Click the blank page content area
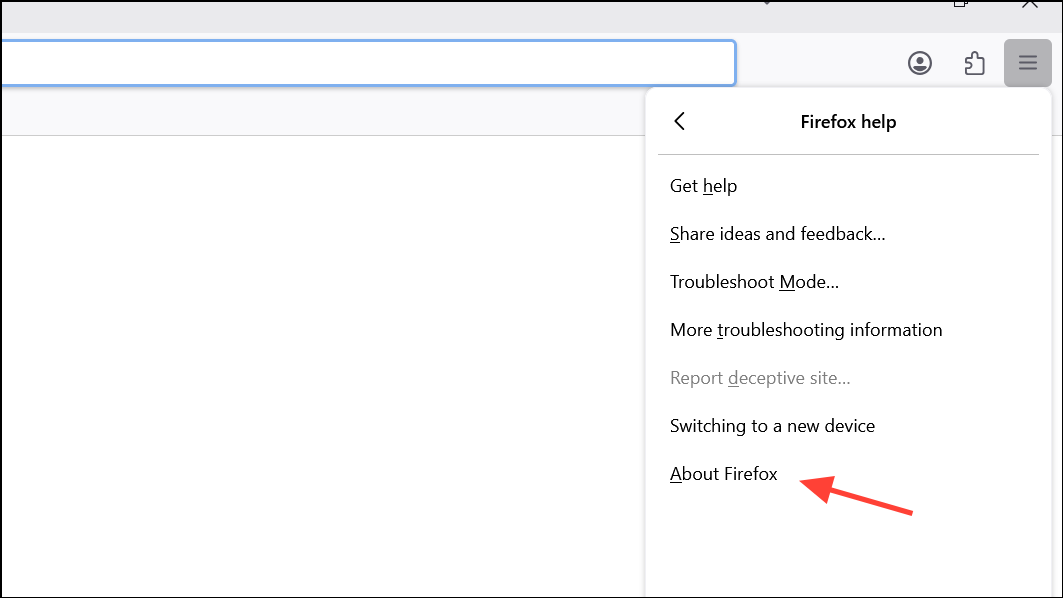This screenshot has height=598, width=1063. click(323, 366)
